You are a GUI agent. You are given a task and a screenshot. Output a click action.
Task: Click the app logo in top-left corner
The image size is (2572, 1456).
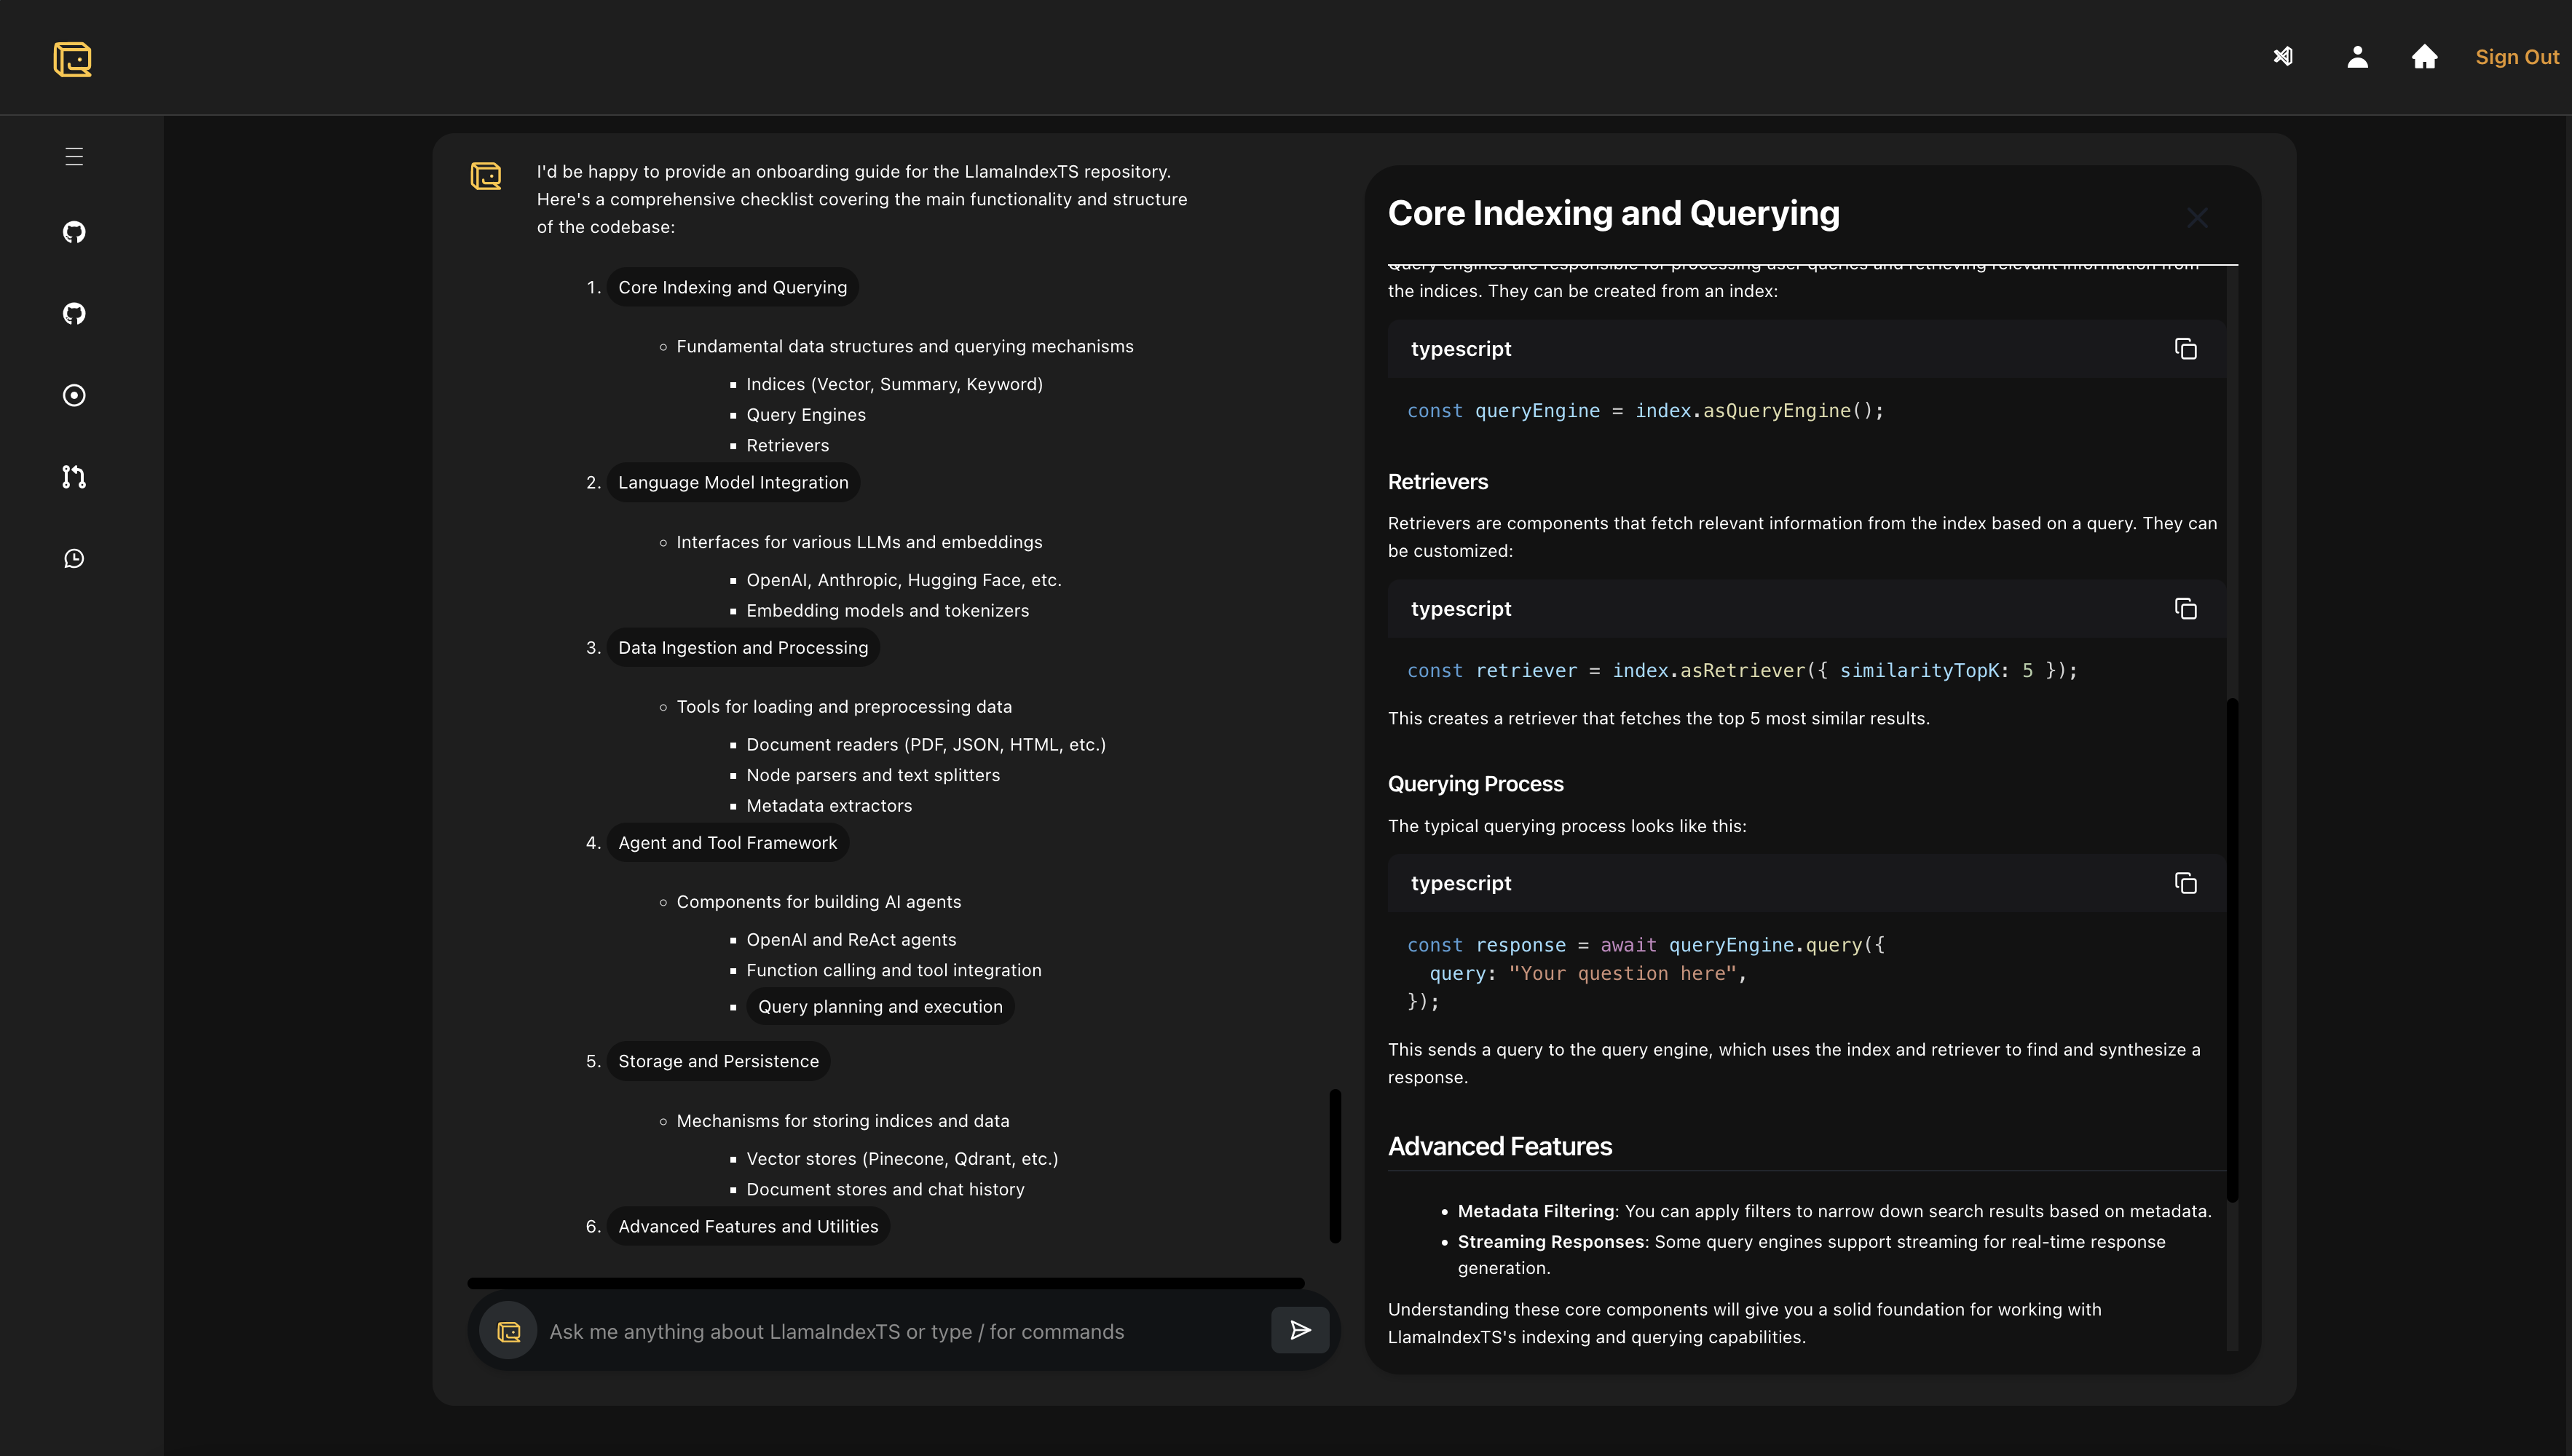(x=72, y=59)
